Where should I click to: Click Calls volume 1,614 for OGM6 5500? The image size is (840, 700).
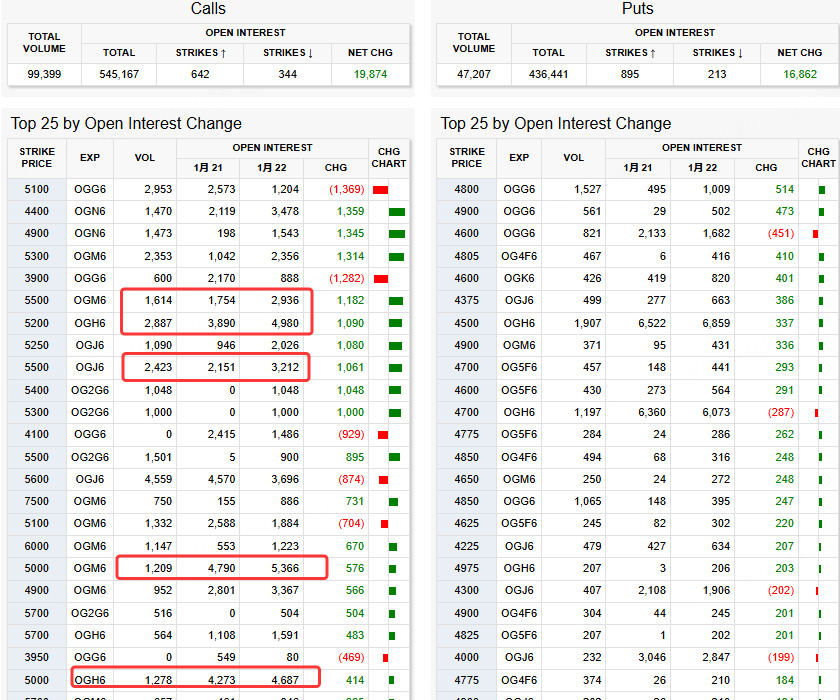[x=159, y=300]
